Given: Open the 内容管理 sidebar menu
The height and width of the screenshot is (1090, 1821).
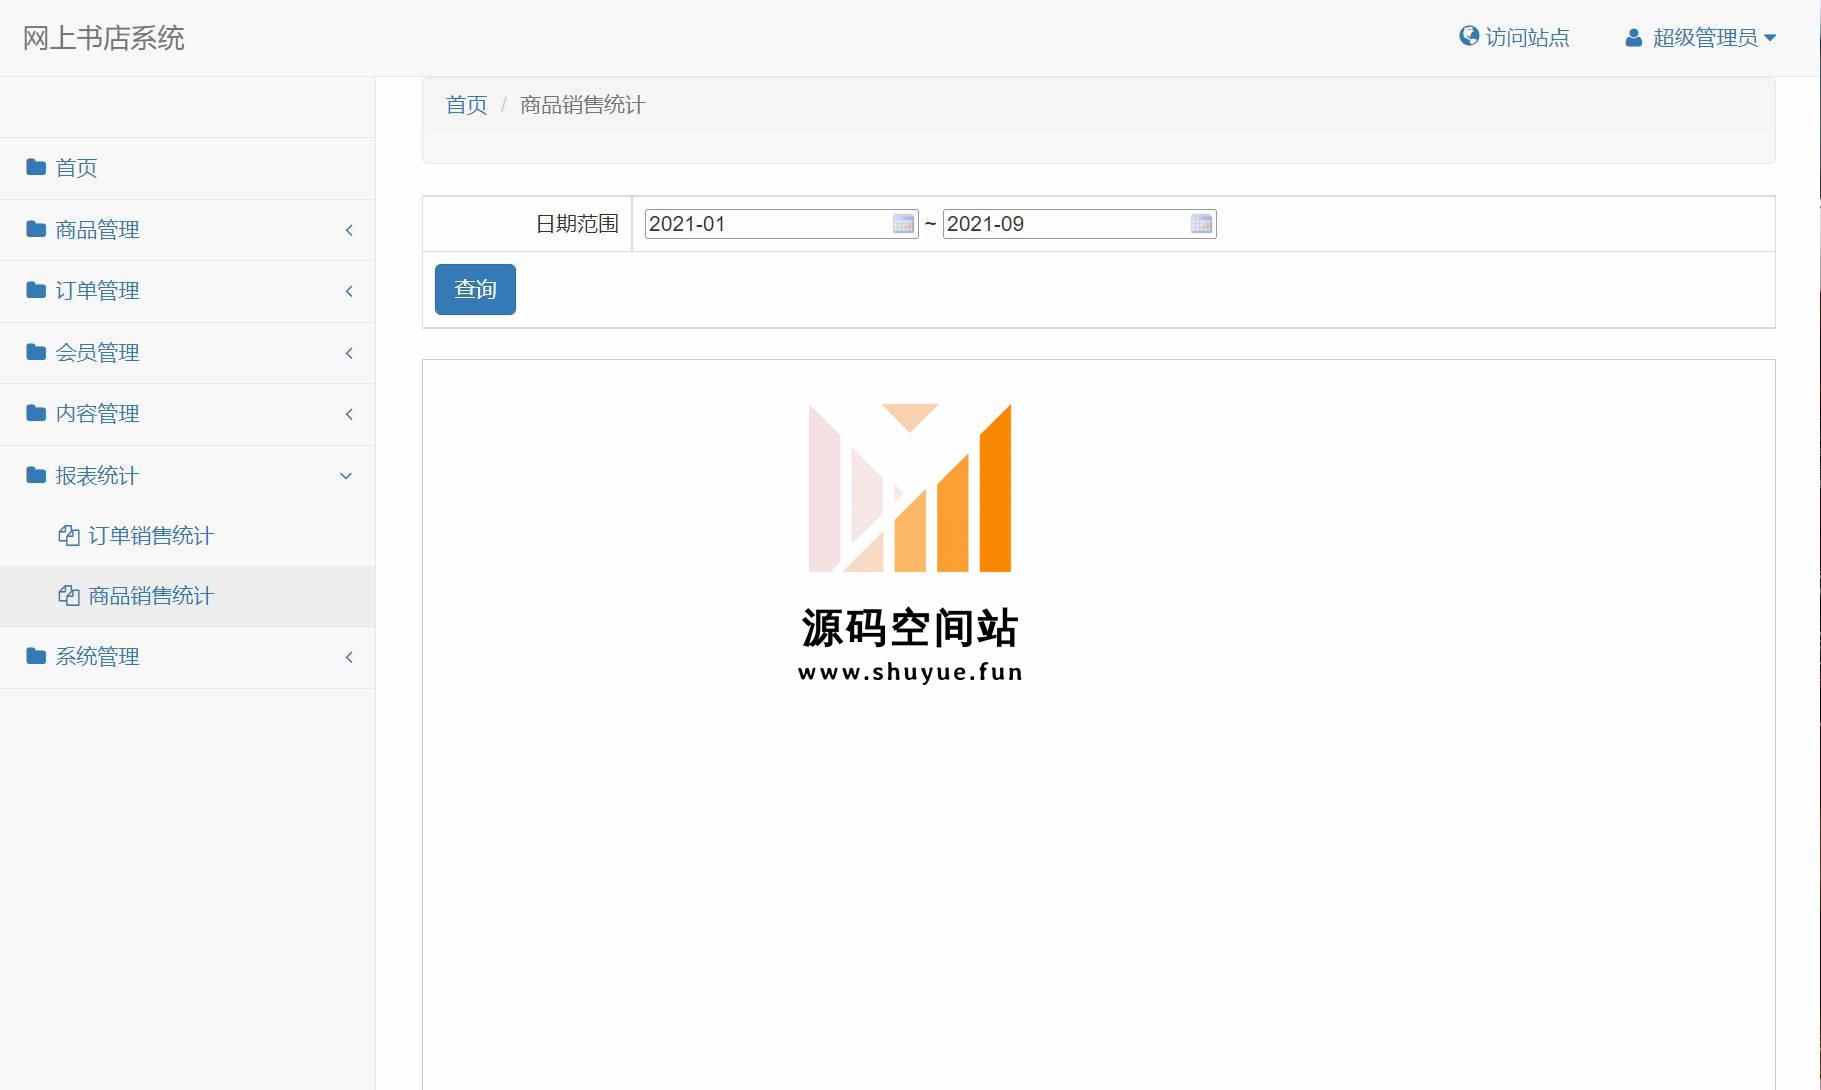Looking at the screenshot, I should [97, 414].
